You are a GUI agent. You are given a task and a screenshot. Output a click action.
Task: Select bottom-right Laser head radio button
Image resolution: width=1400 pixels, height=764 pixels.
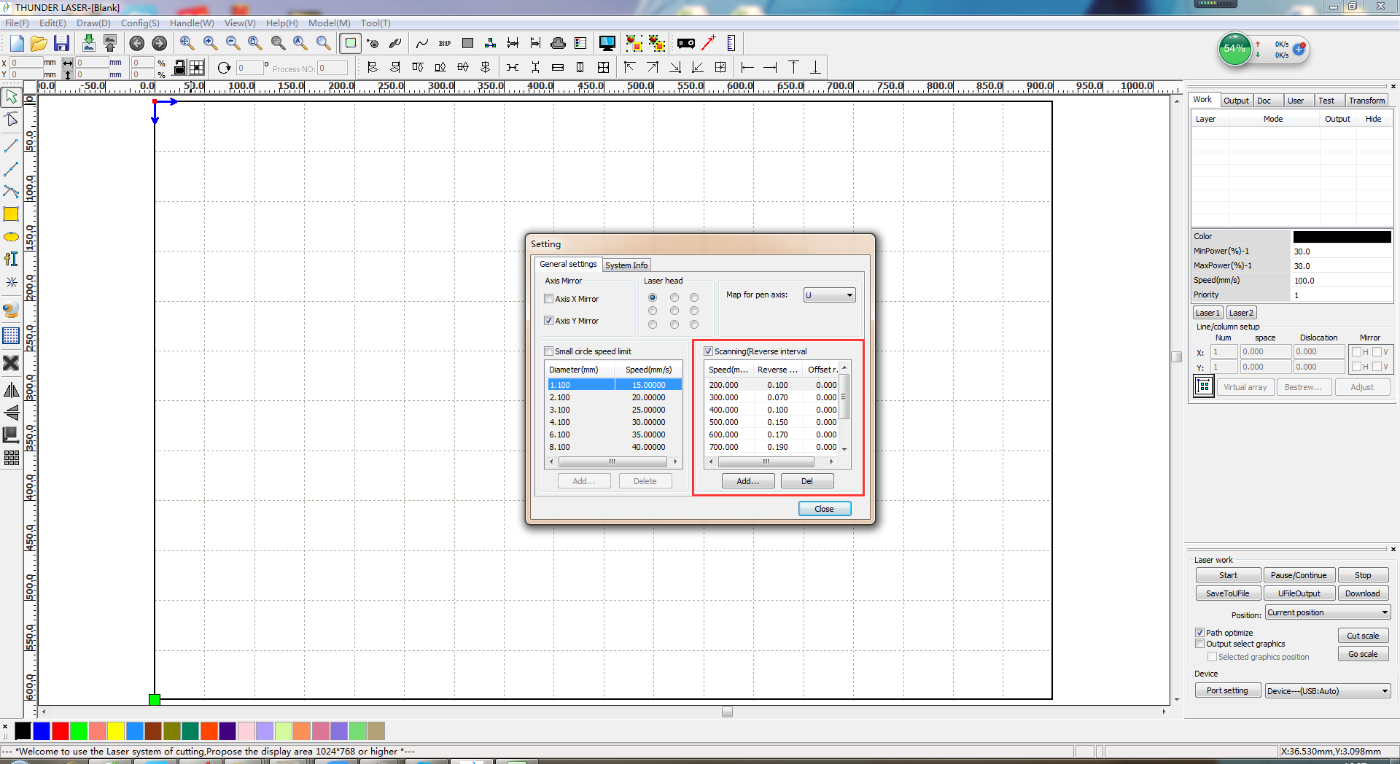[694, 324]
